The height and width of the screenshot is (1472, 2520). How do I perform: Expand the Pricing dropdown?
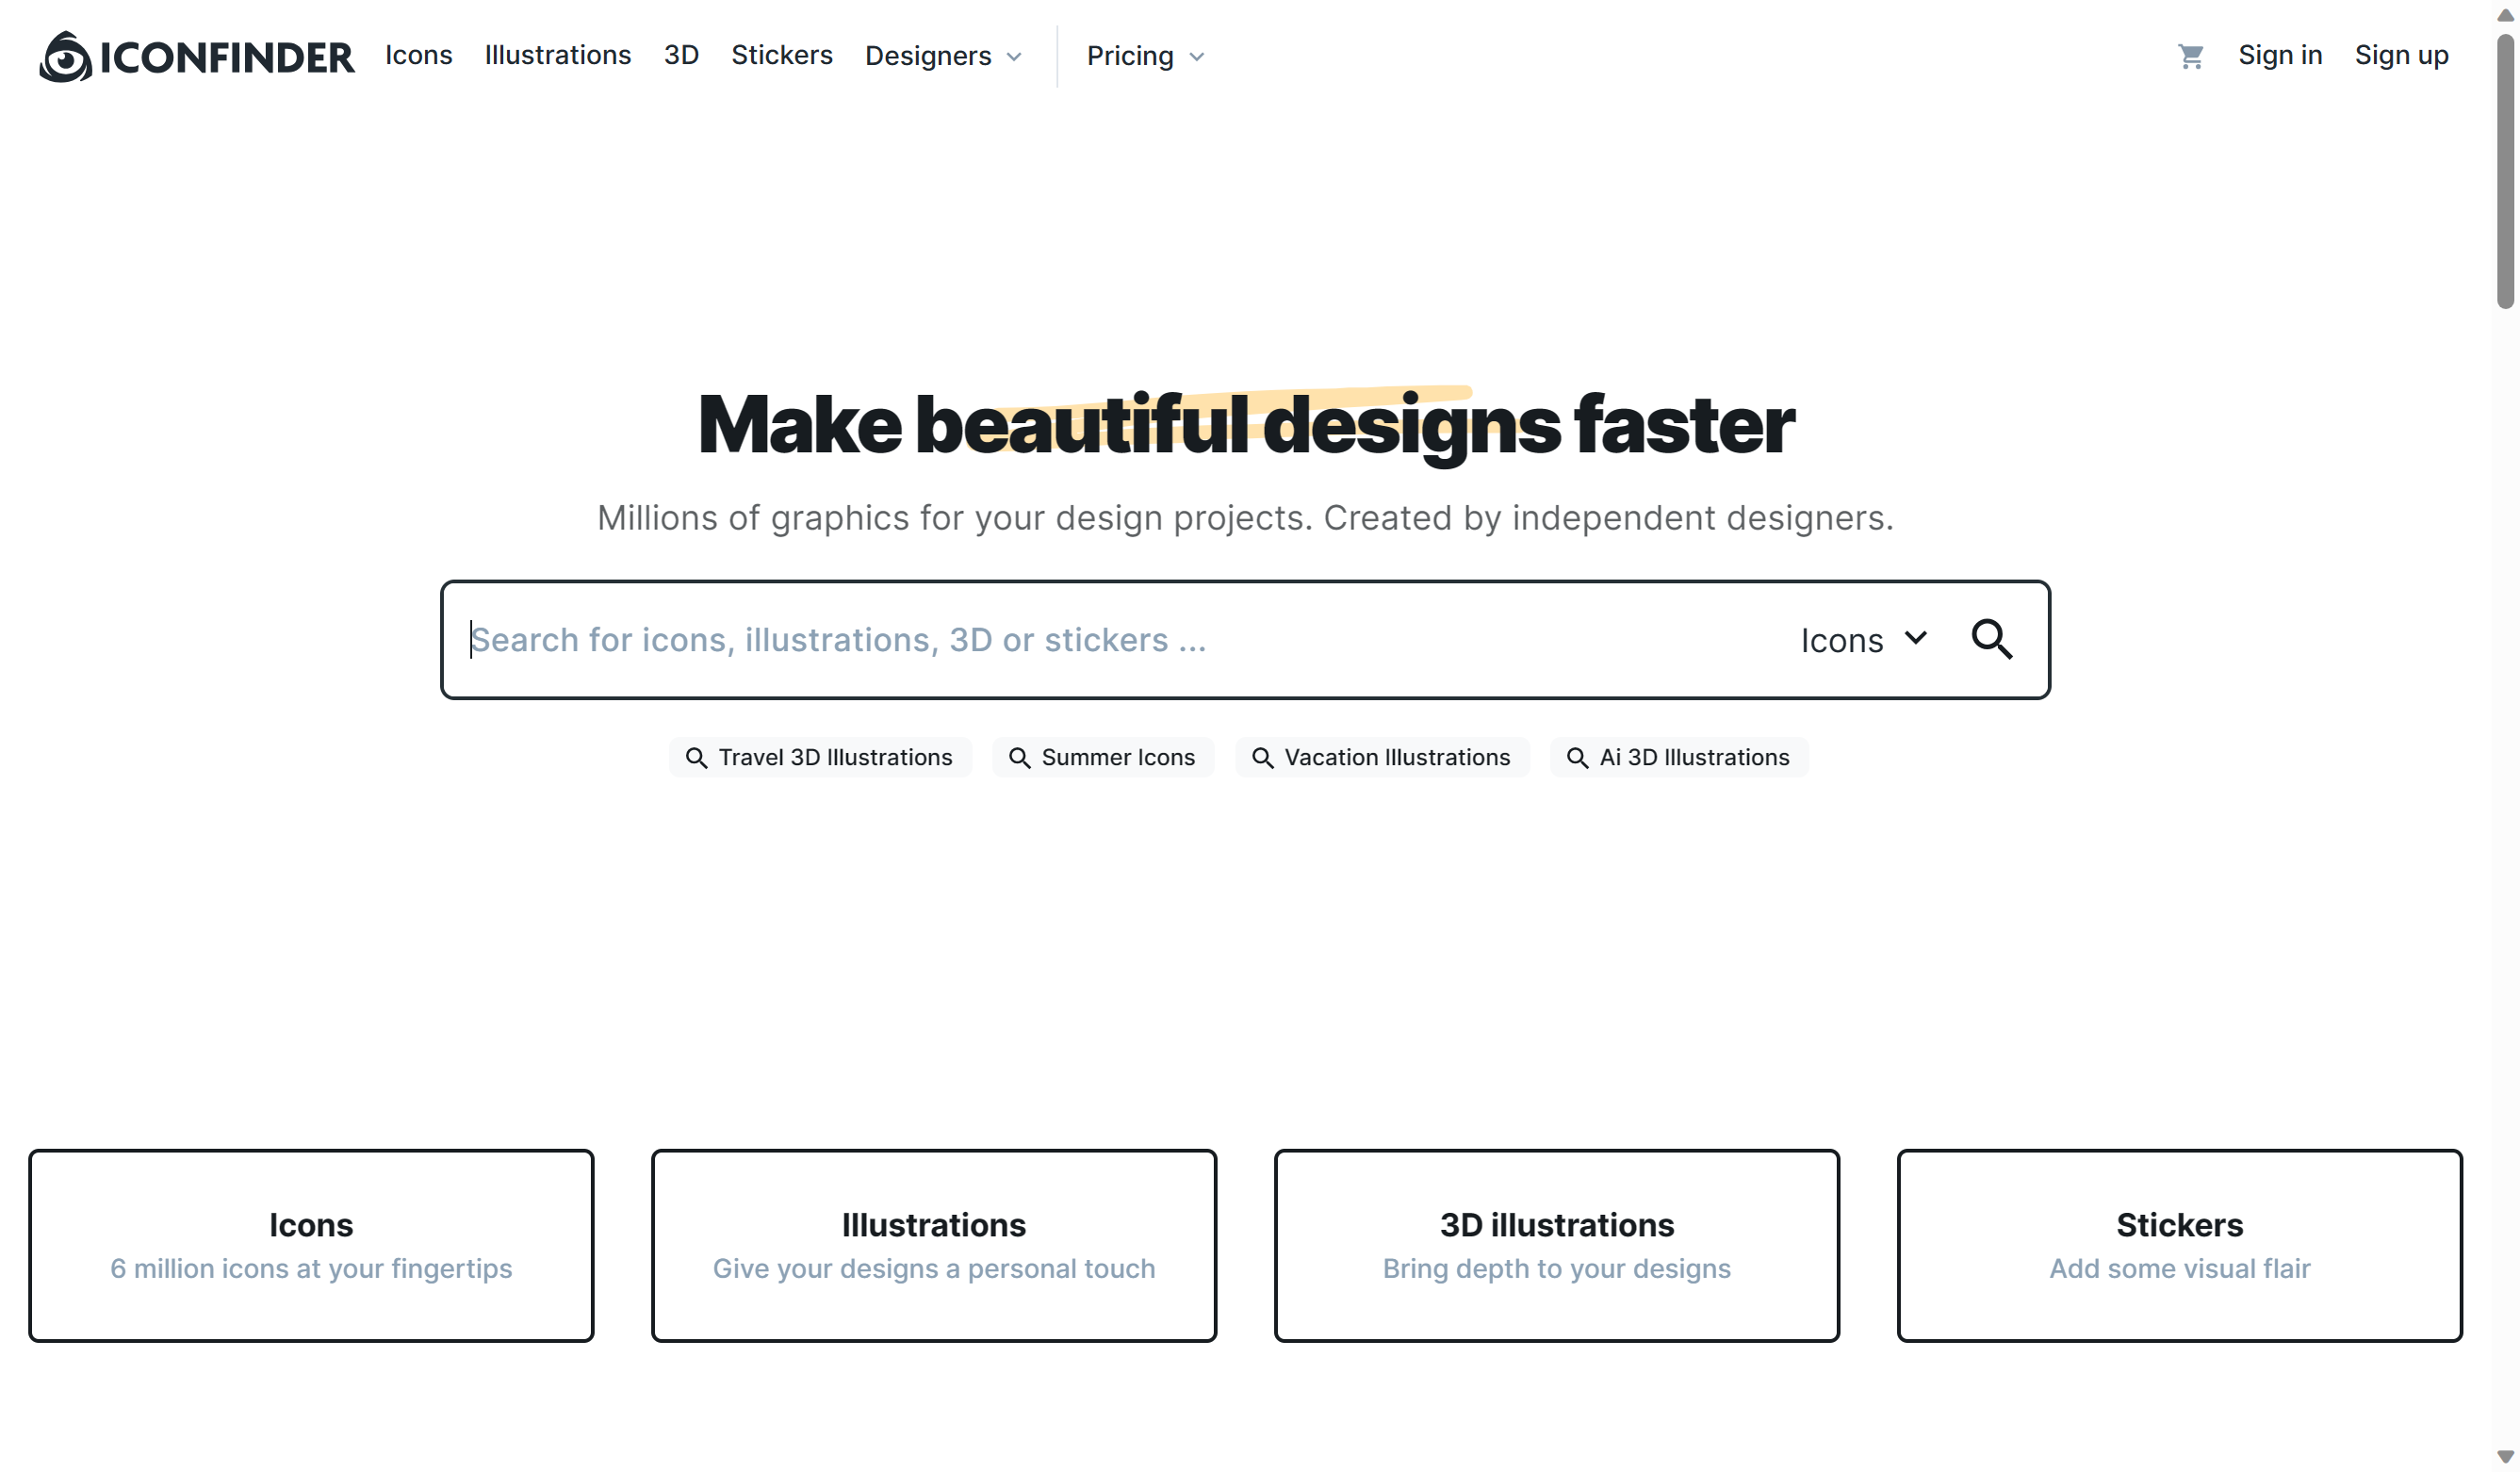pyautogui.click(x=1146, y=56)
